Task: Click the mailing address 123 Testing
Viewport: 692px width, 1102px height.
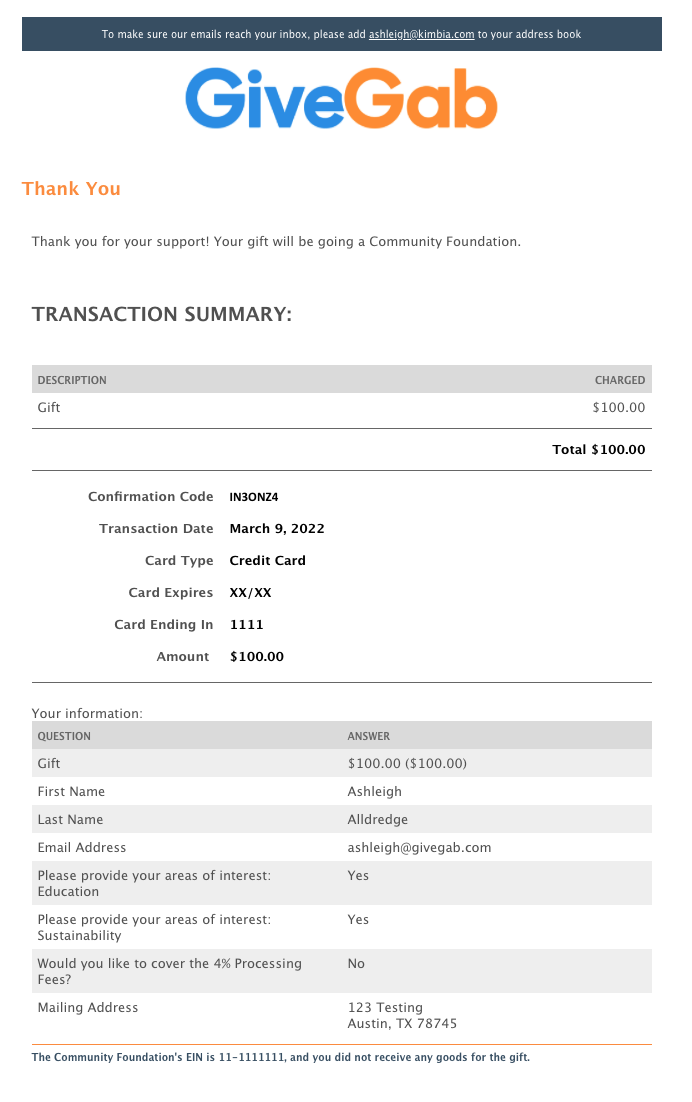Action: click(x=385, y=1008)
